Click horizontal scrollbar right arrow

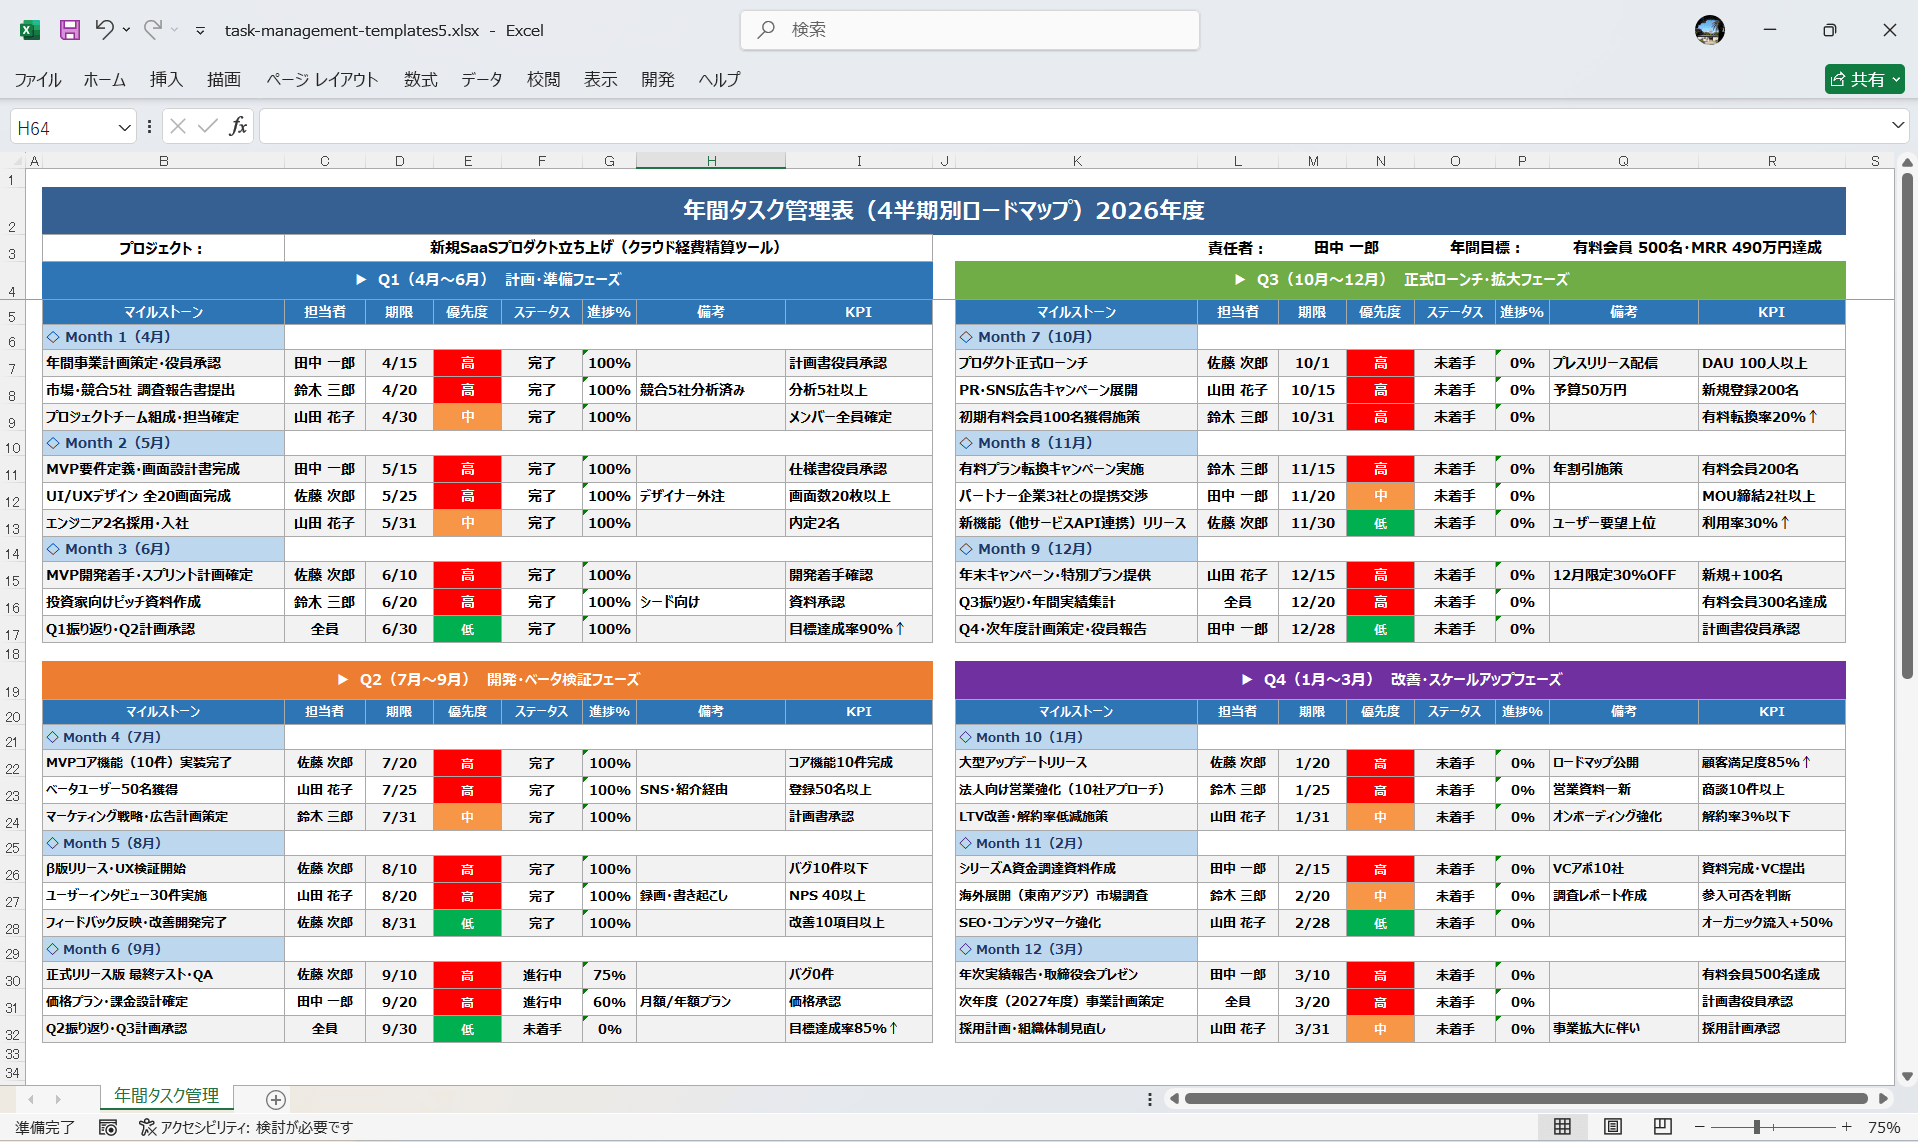(1883, 1099)
